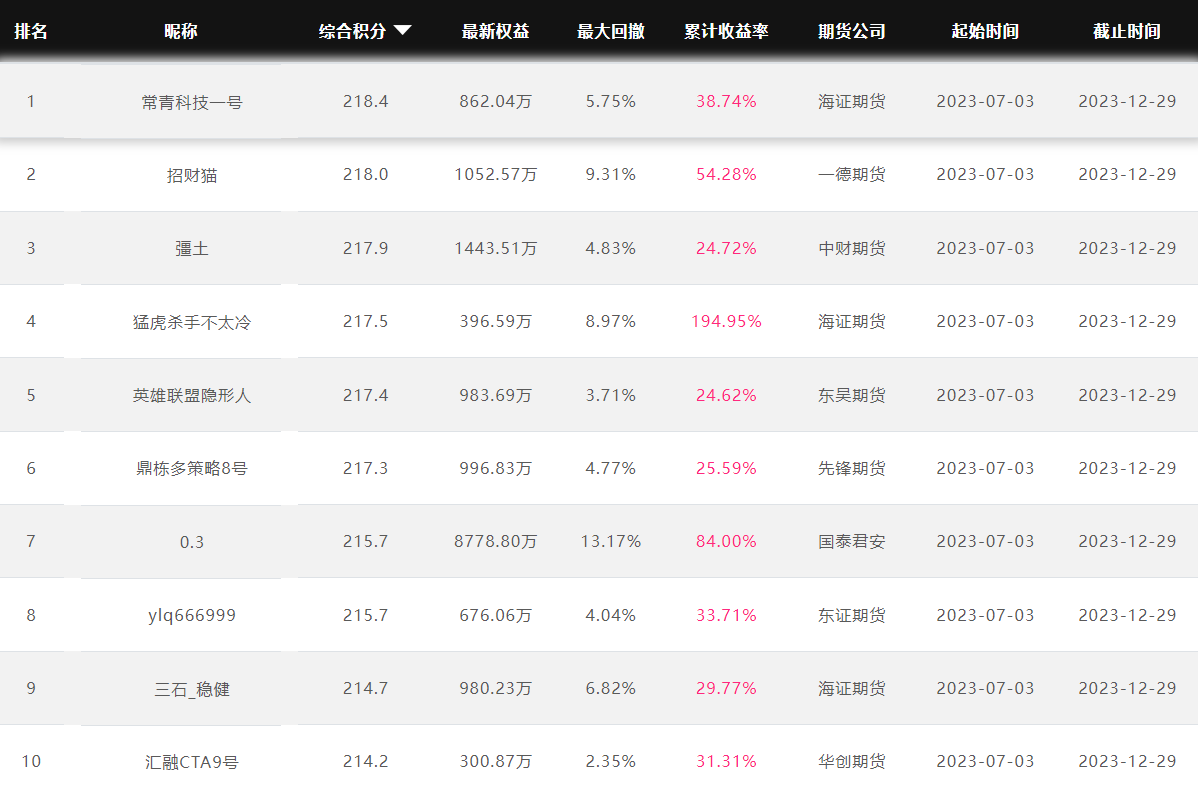Click the 累计收益率 column header
Viewport: 1198px width, 795px height.
[x=726, y=31]
